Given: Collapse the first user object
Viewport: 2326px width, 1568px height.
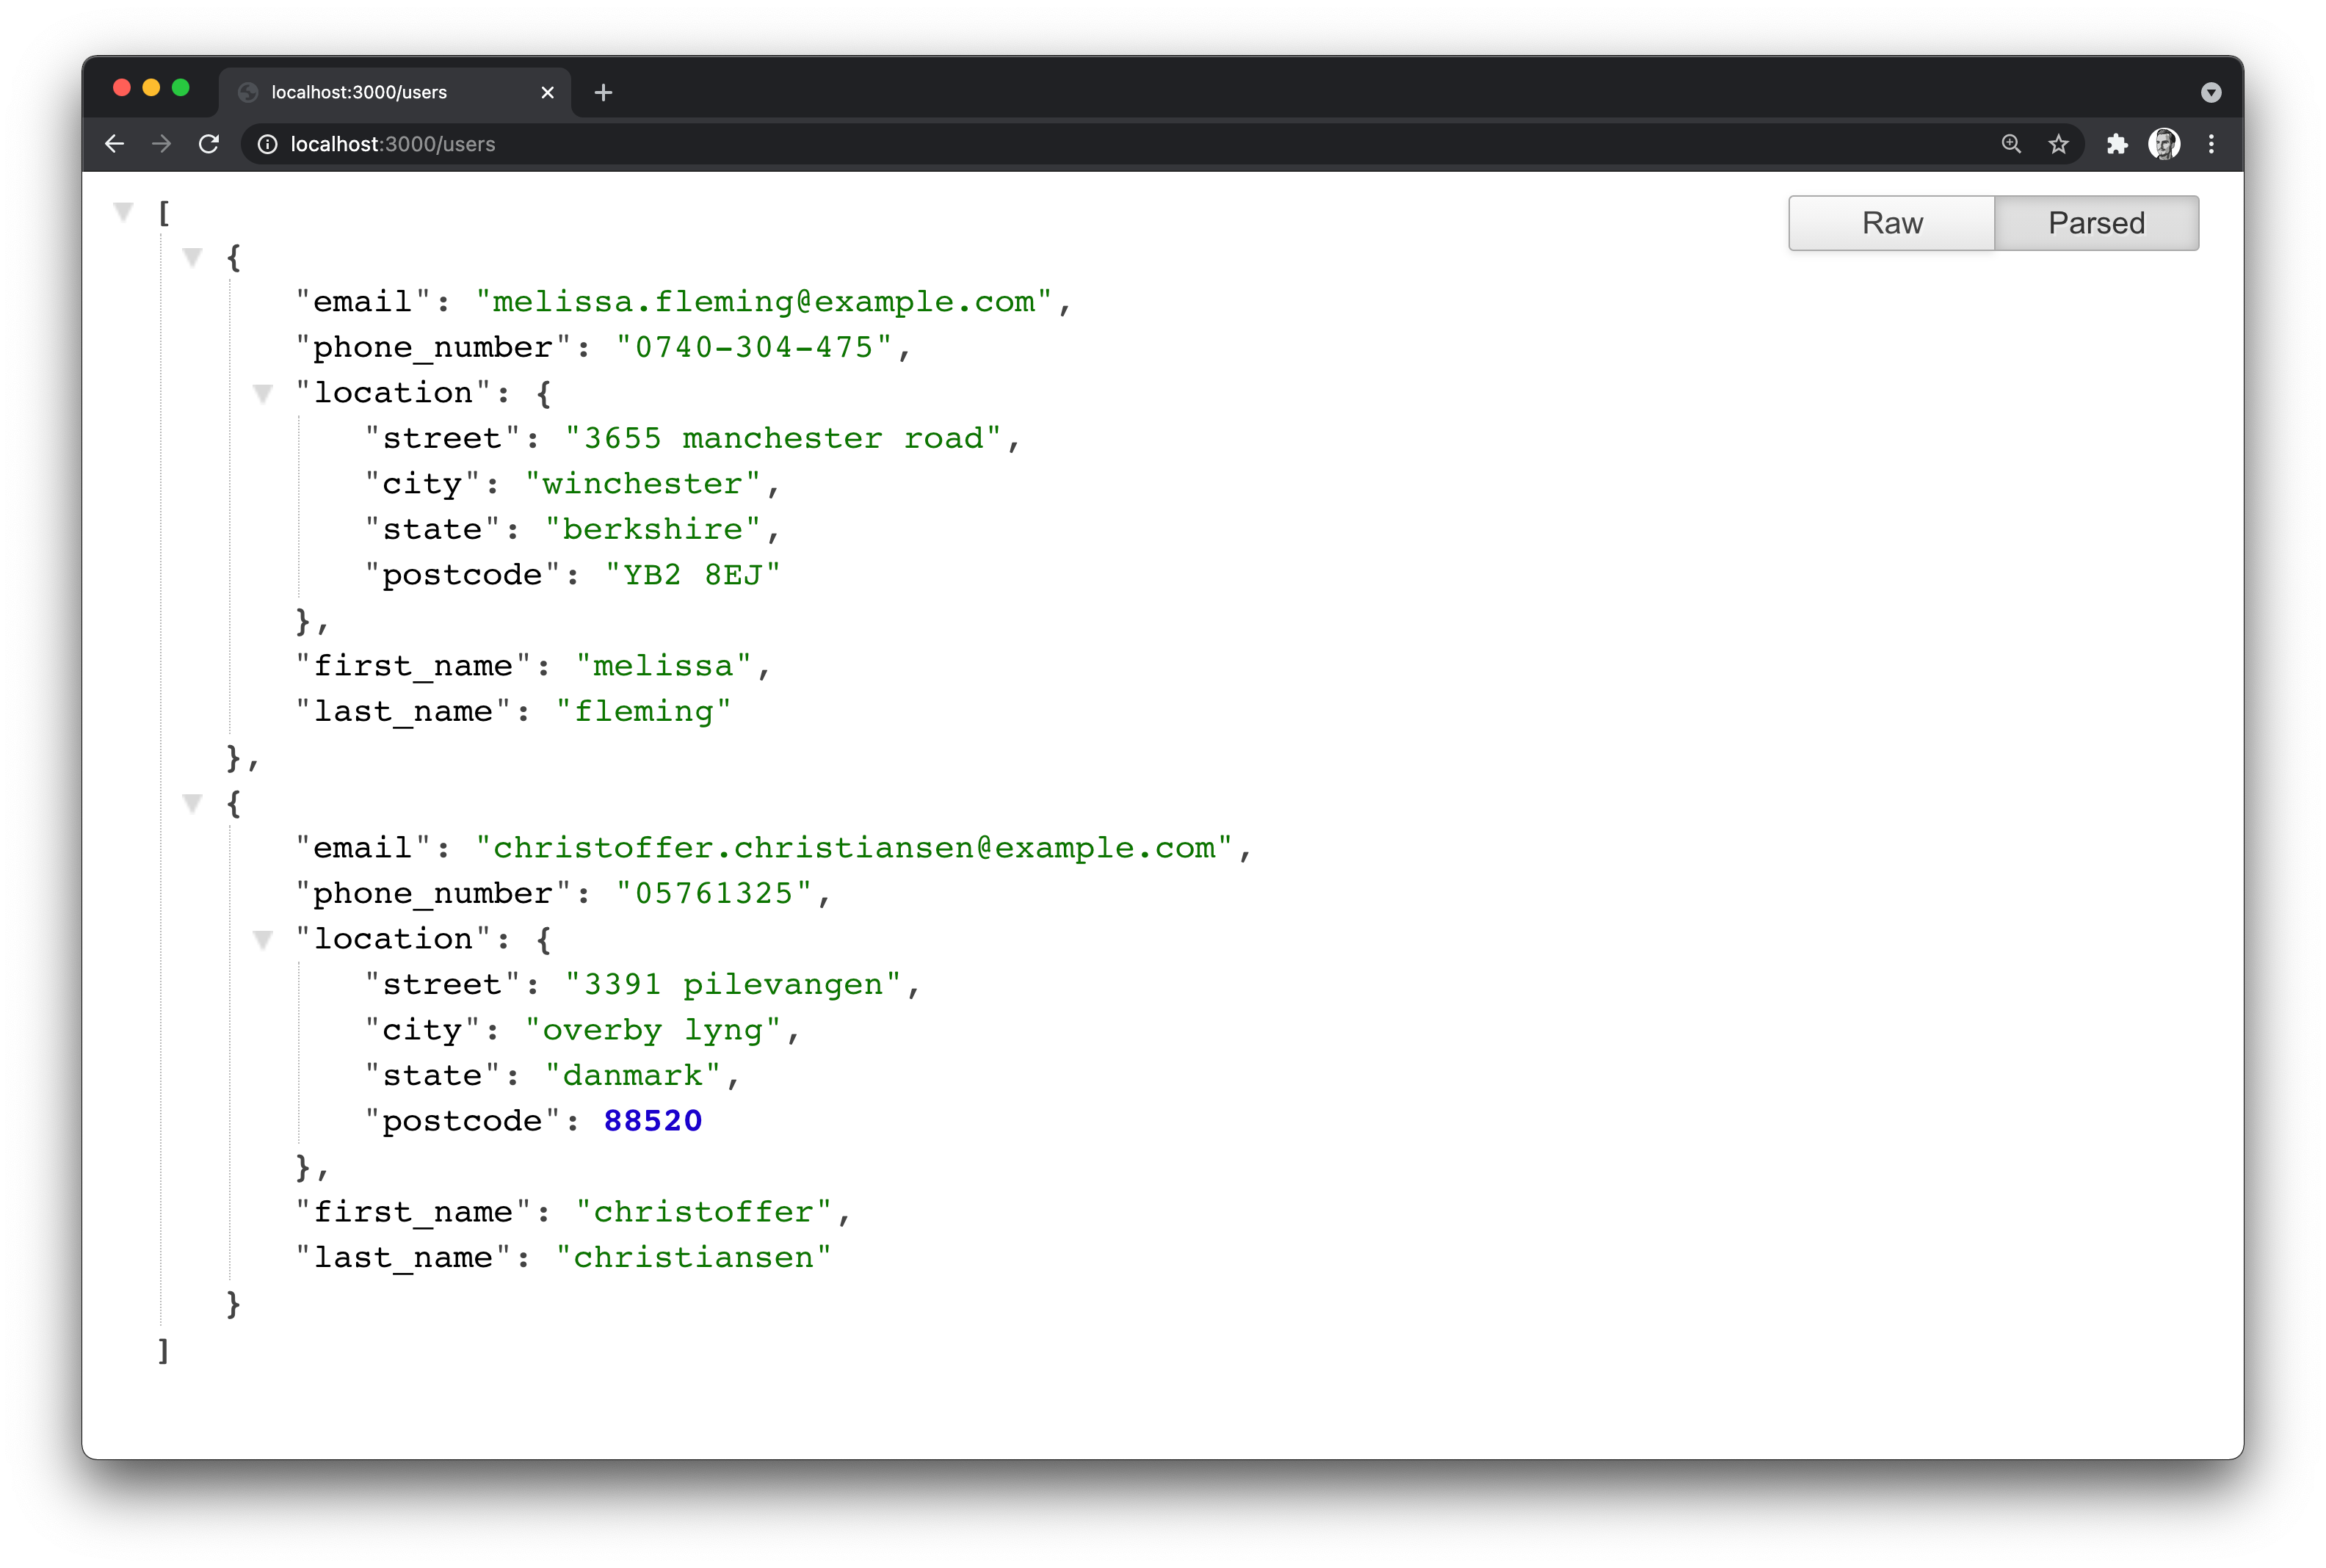Looking at the screenshot, I should [x=193, y=258].
